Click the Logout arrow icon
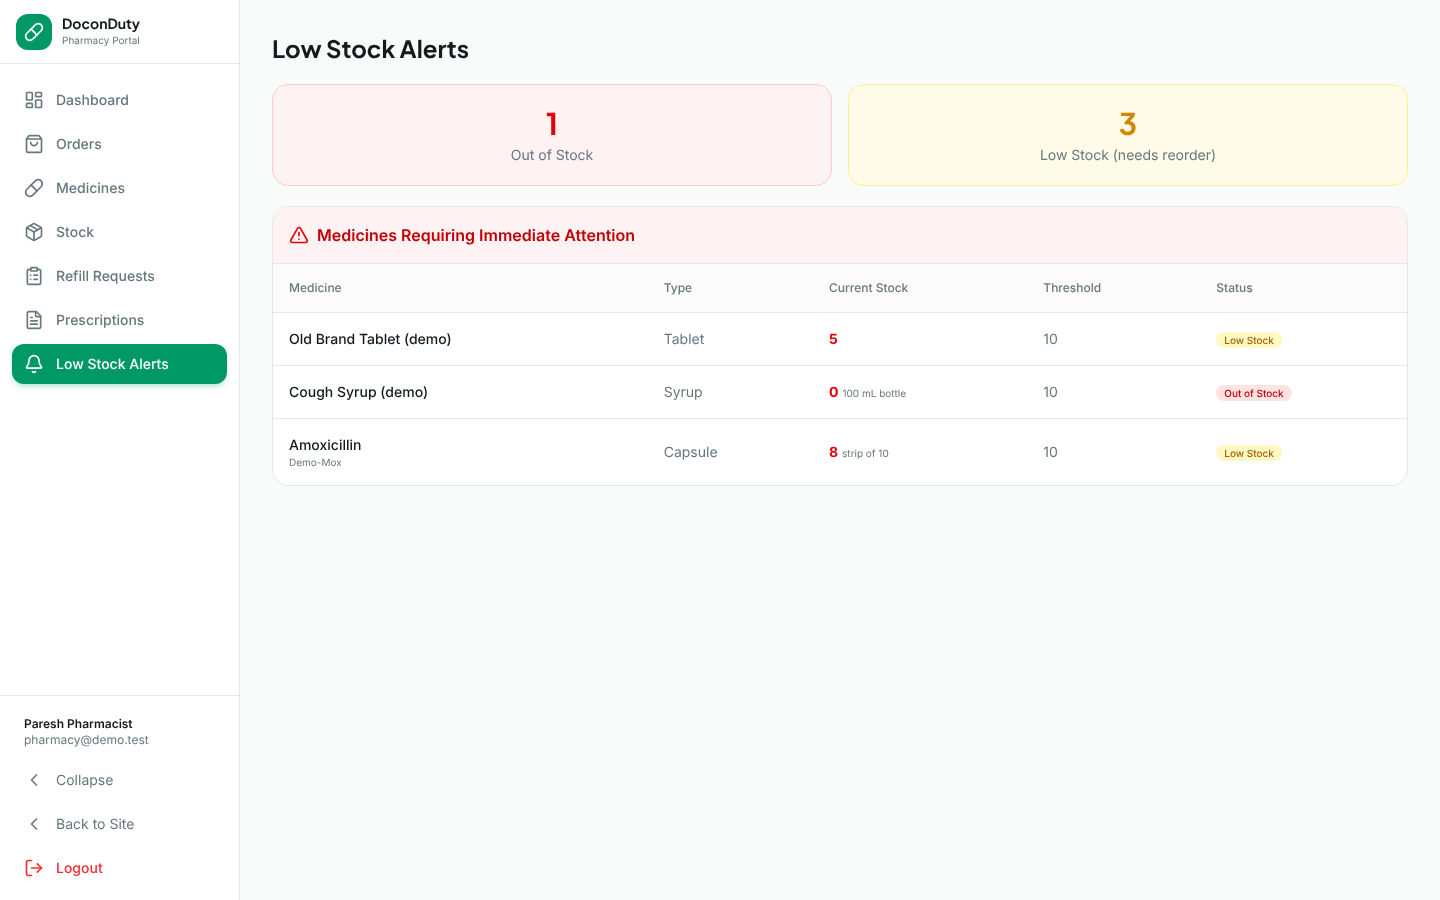 [x=34, y=868]
